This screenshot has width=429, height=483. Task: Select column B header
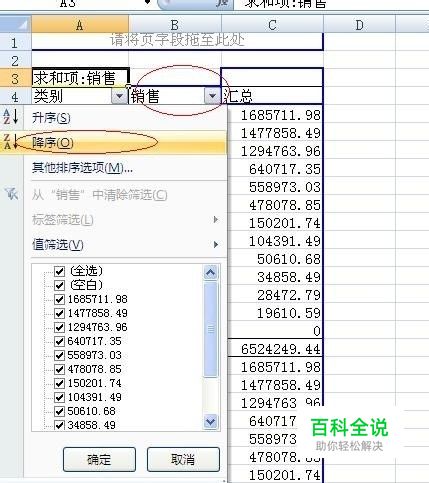coord(175,24)
